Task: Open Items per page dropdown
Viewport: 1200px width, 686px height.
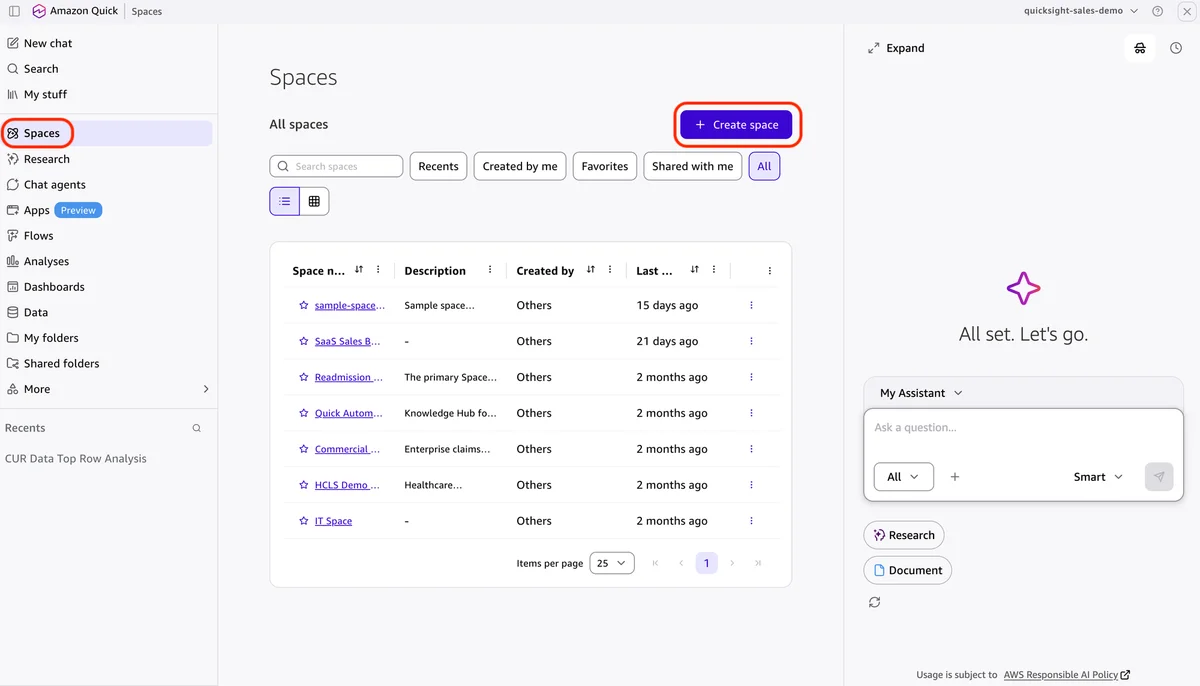Action: pos(612,563)
